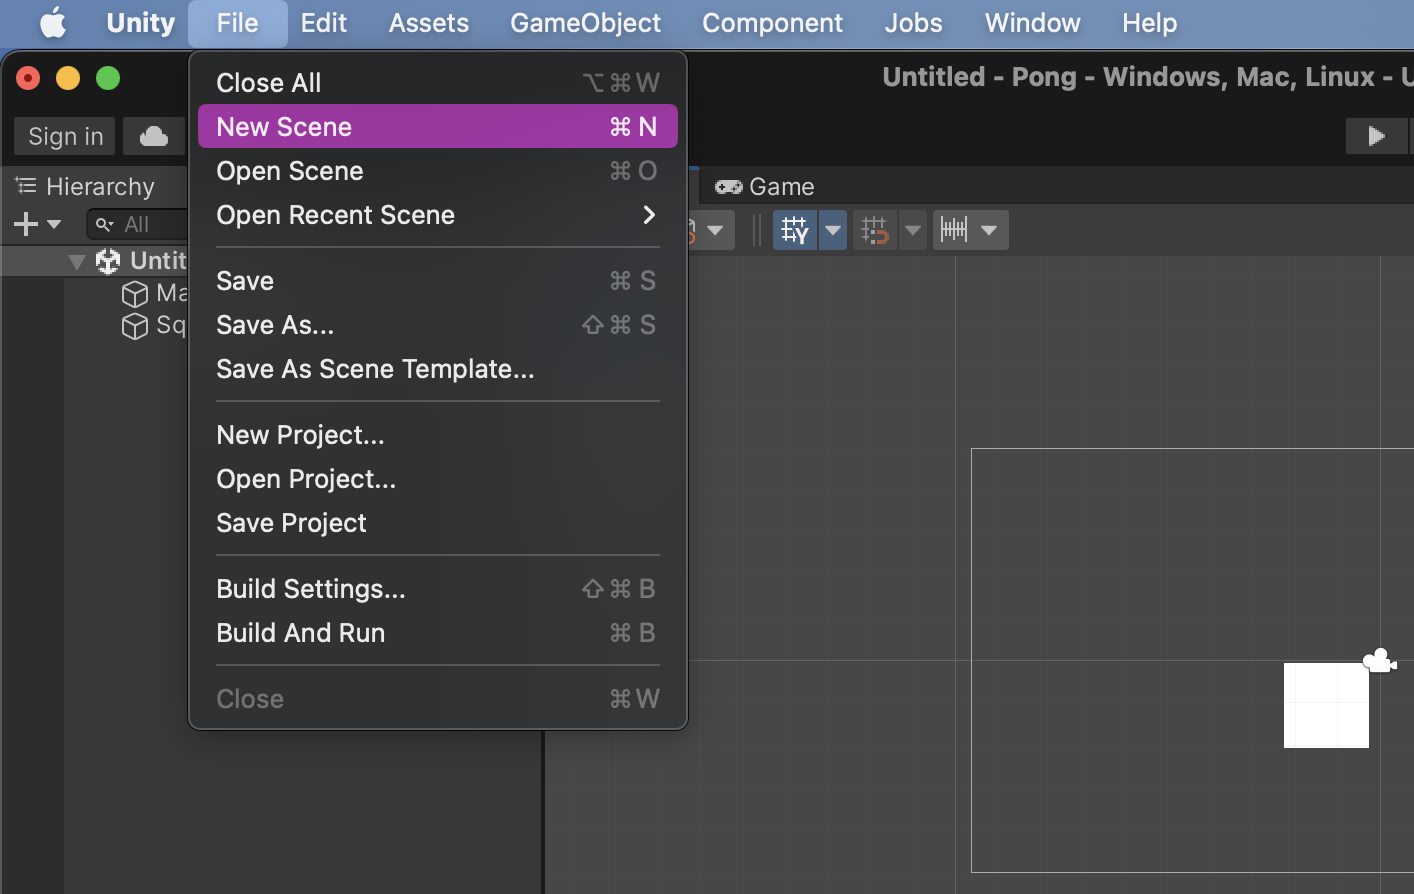
Task: Click the Unity scene icon beside Untitled
Action: click(x=108, y=261)
